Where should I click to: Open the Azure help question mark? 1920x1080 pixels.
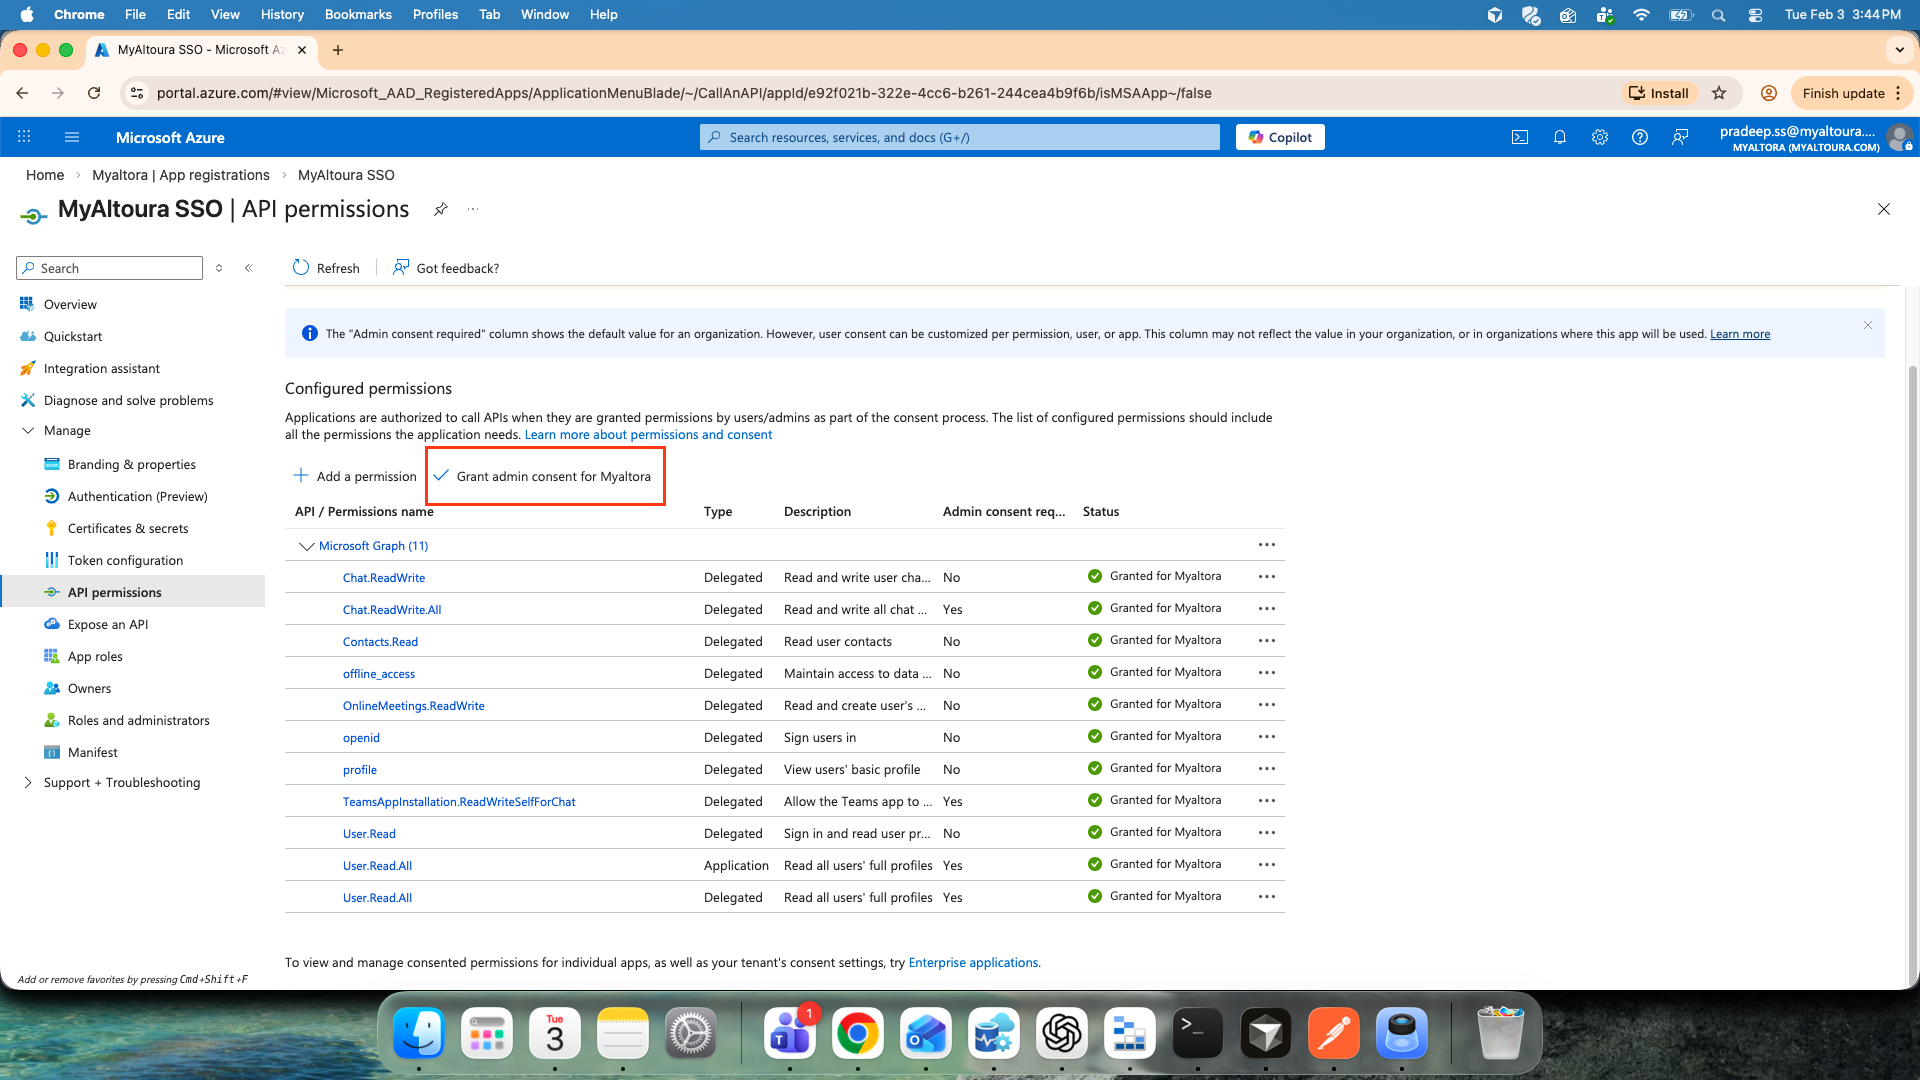tap(1640, 137)
